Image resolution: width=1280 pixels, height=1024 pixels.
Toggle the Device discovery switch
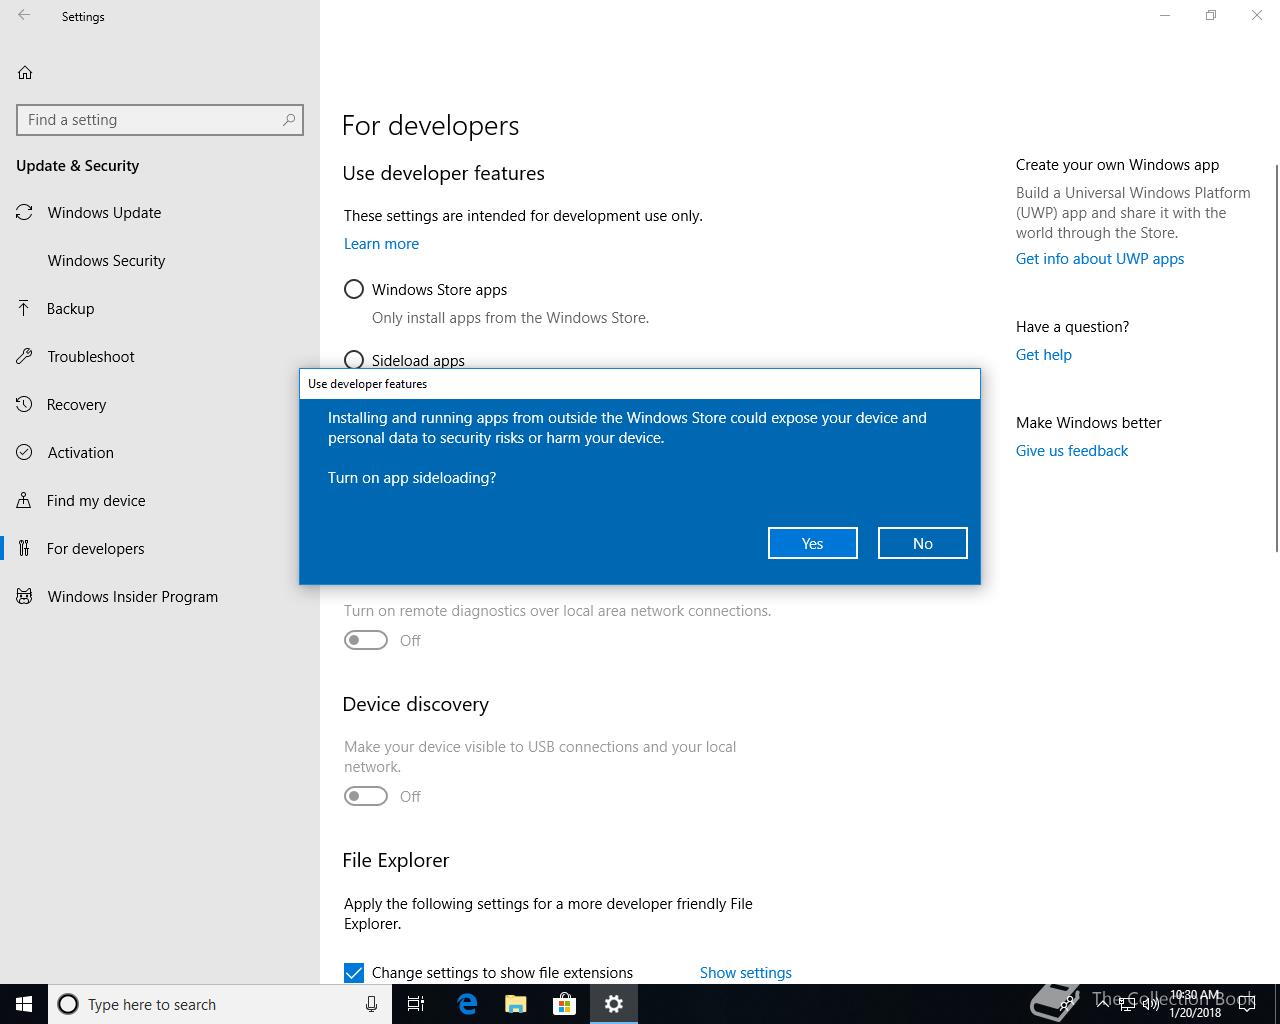366,796
